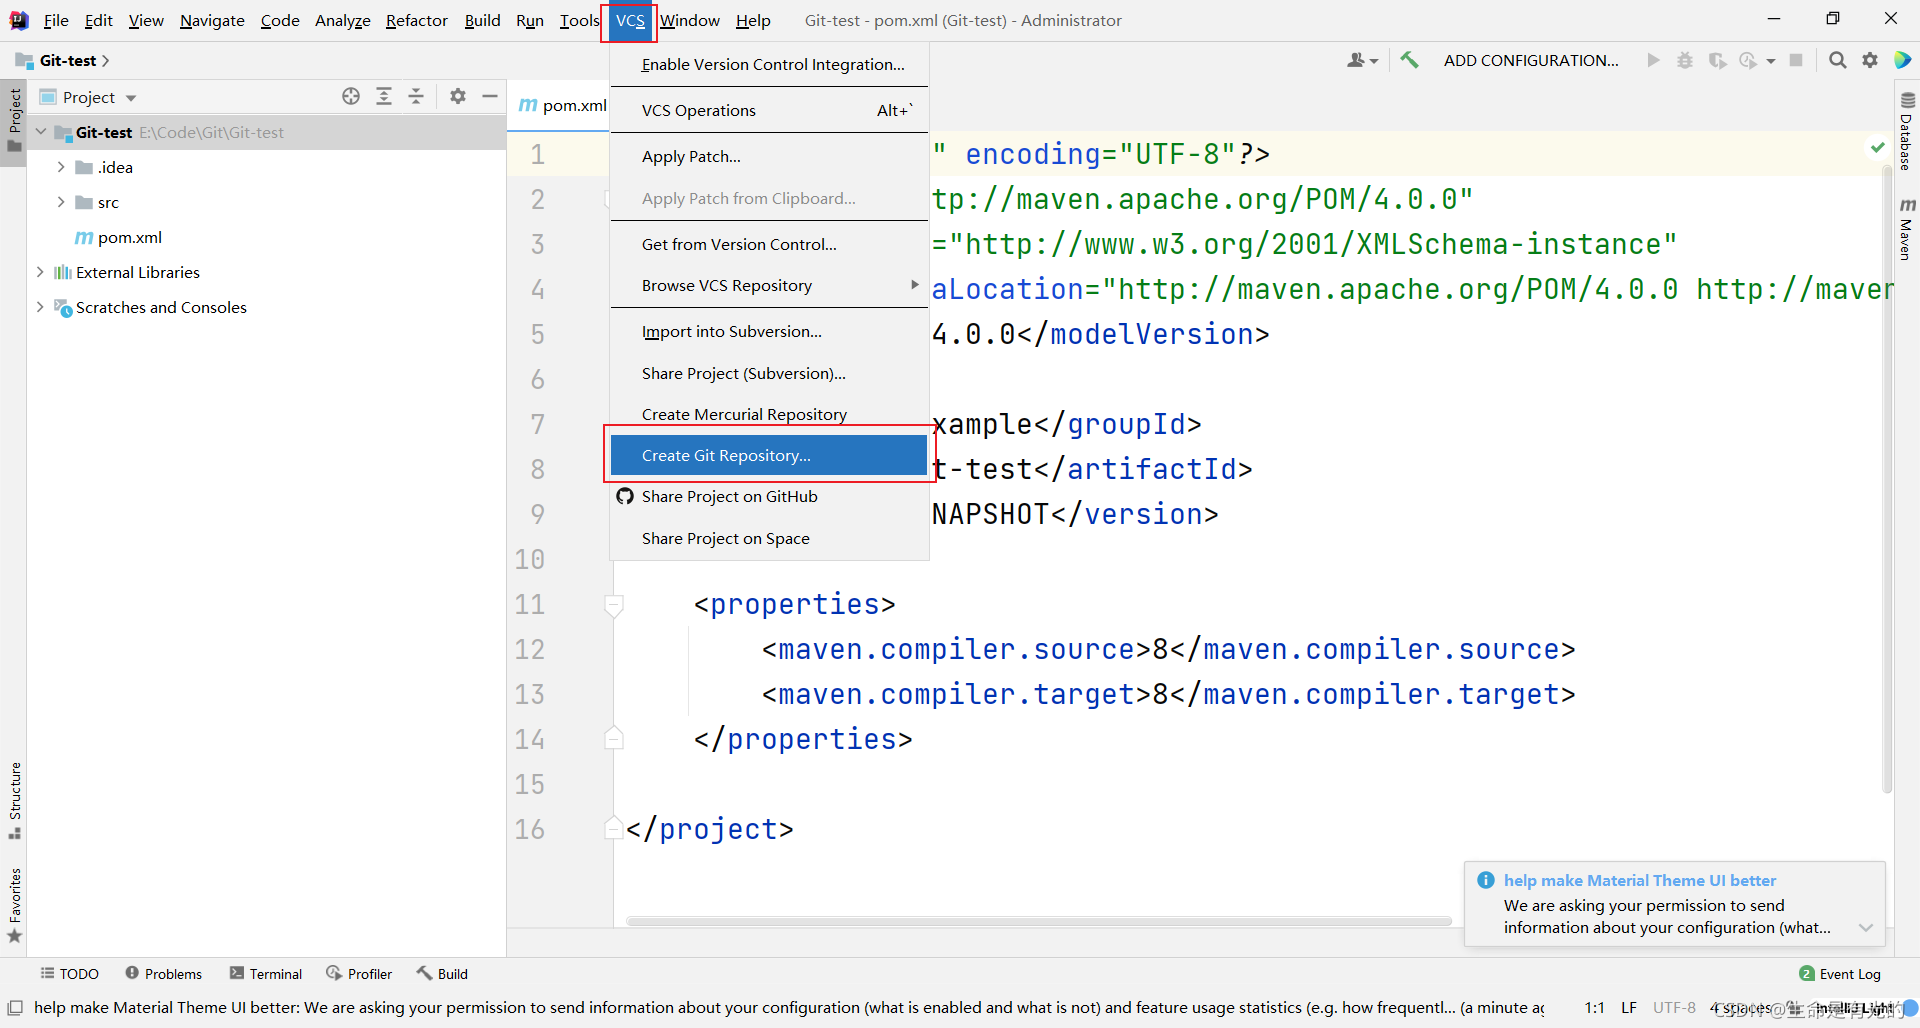
Task: Click the LF line separator status
Action: (1629, 1007)
